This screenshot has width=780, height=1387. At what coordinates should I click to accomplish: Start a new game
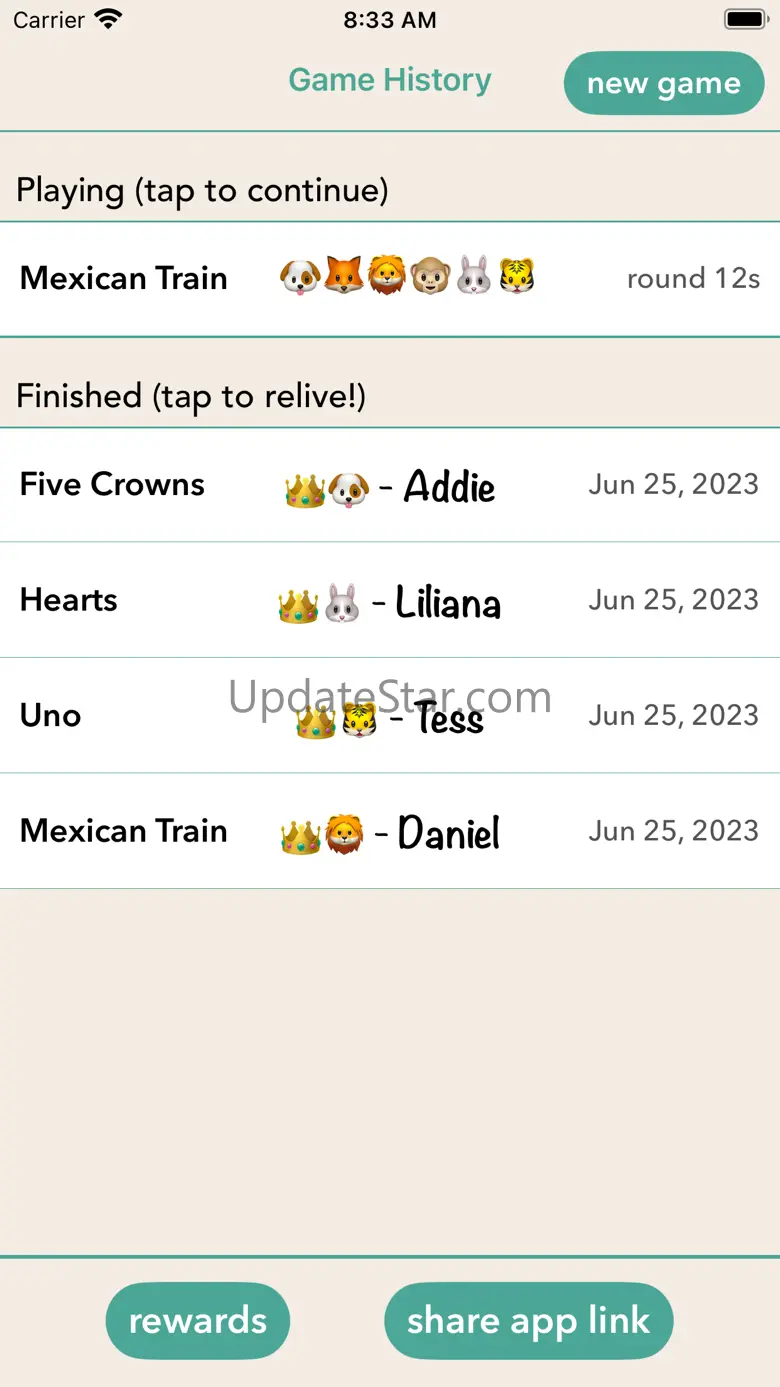pos(664,84)
